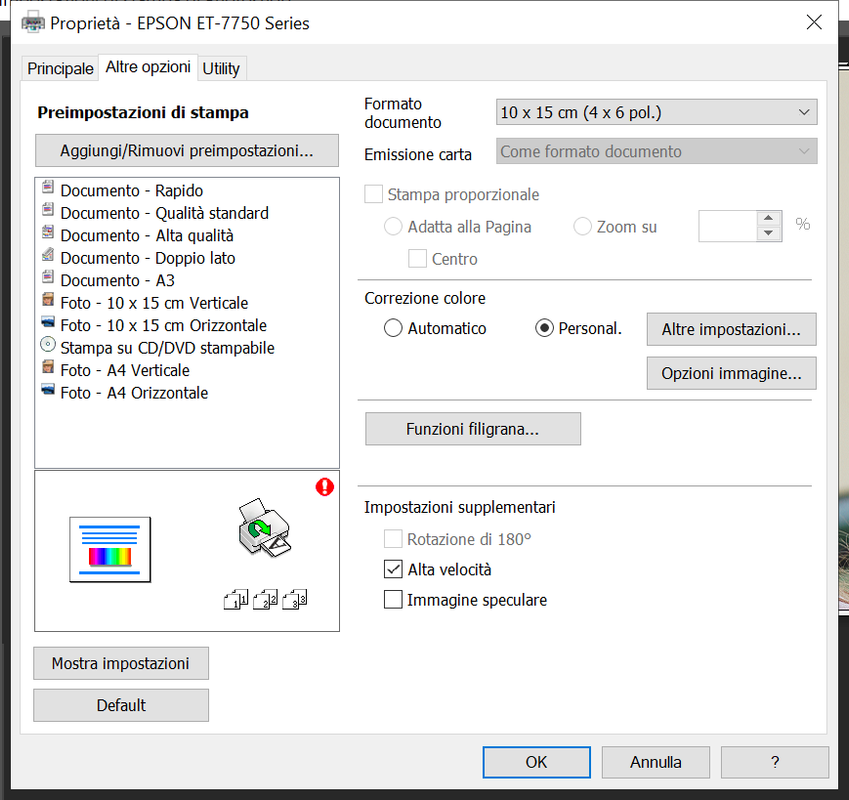Click the printer preview icon with green arrow
The width and height of the screenshot is (849, 800).
pos(265,528)
